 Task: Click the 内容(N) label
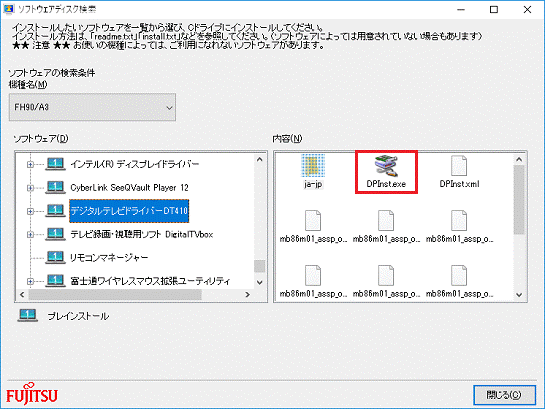287,139
